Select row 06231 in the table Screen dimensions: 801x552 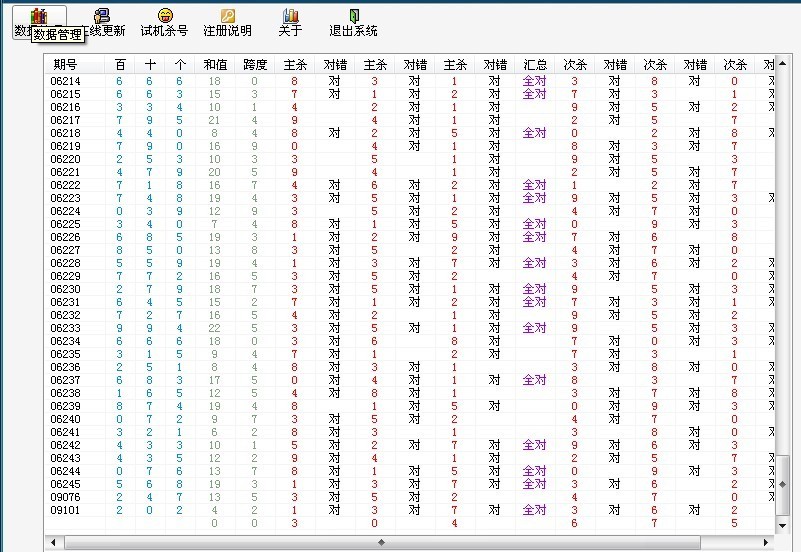(x=410, y=302)
